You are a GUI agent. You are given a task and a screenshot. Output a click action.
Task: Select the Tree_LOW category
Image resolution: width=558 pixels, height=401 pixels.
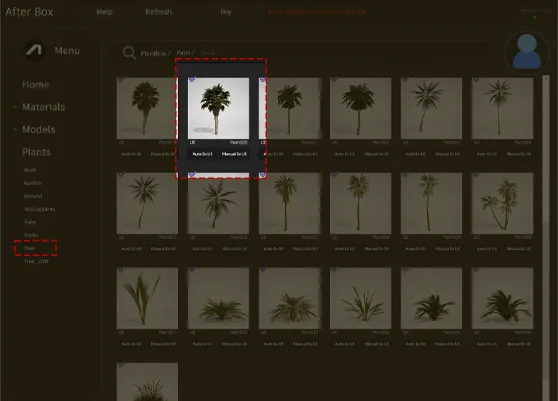click(36, 261)
